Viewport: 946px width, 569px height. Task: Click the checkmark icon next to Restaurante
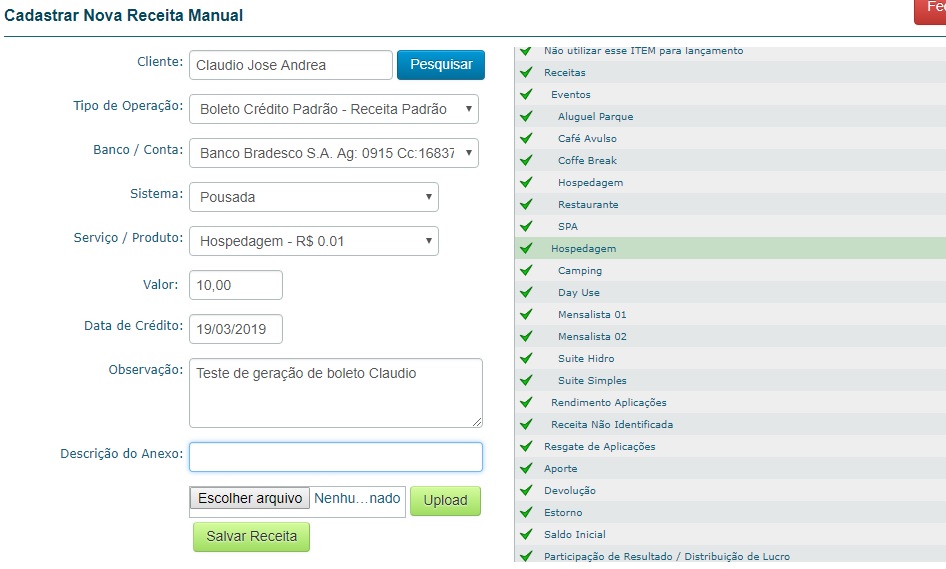pos(526,205)
